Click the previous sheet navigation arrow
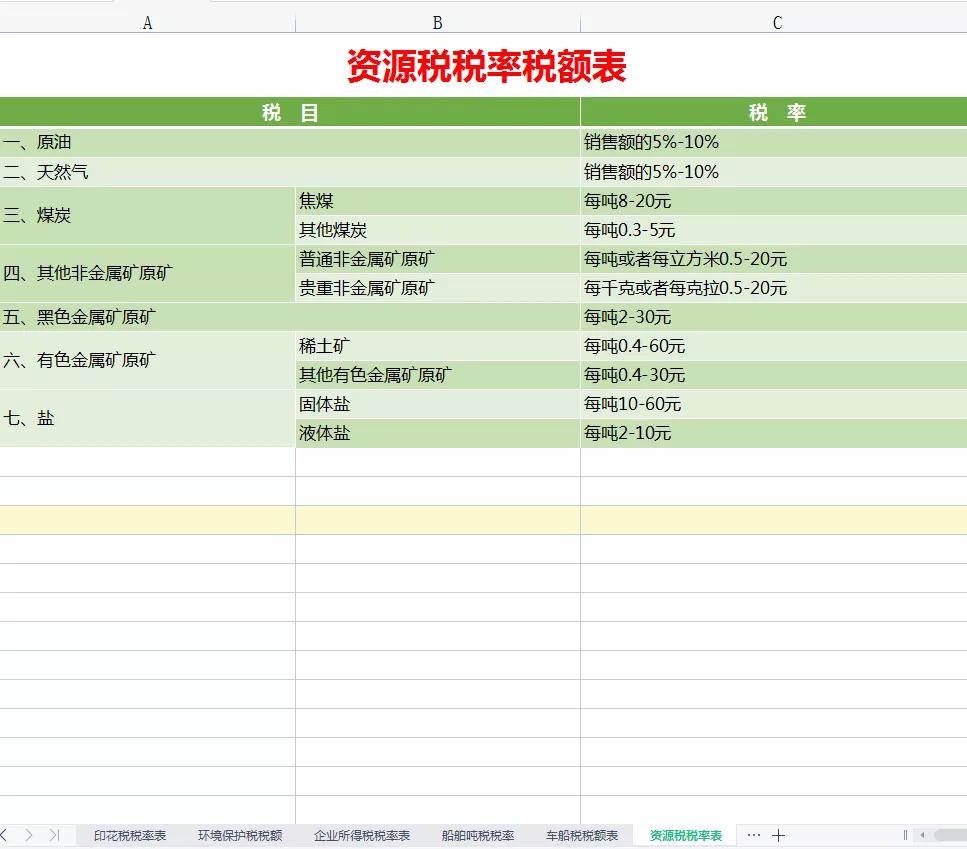 click(x=5, y=835)
